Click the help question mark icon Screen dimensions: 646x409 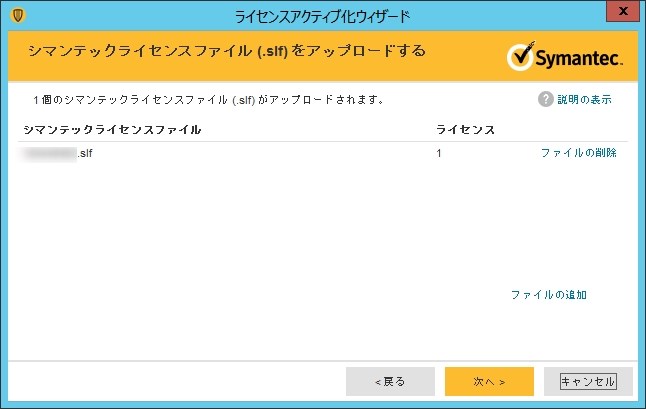click(545, 99)
